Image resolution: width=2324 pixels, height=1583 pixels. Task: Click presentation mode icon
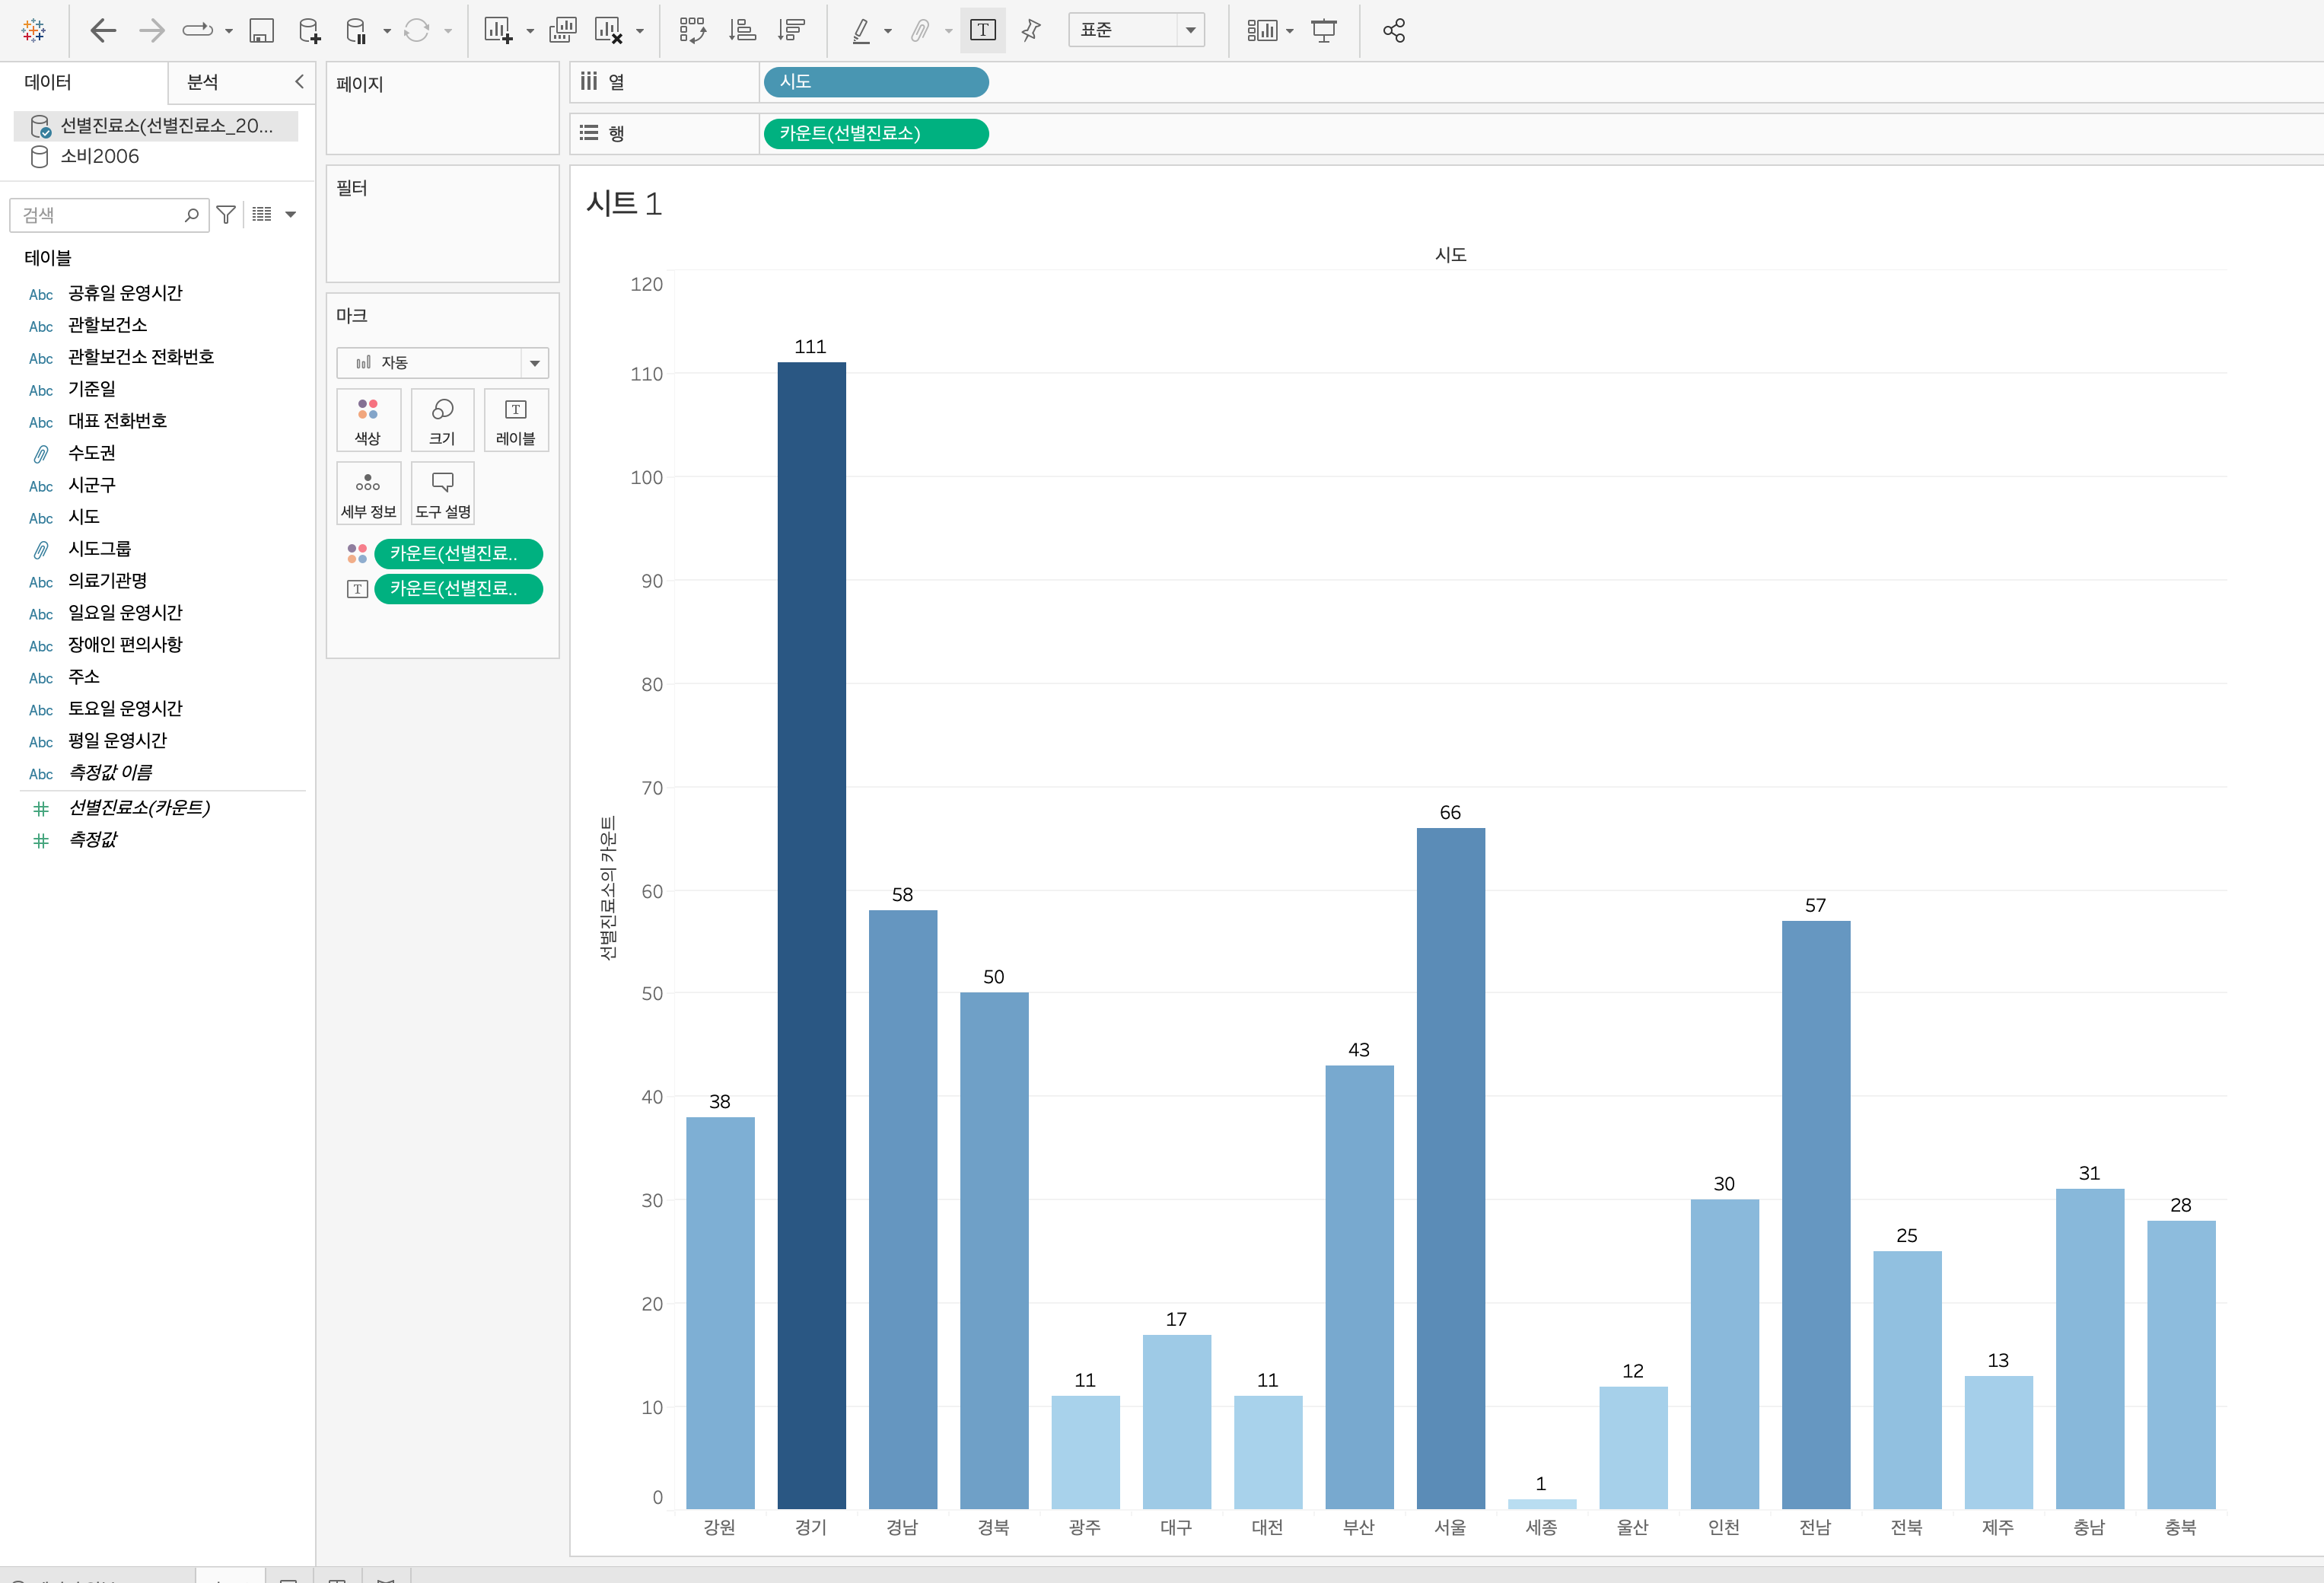click(x=1324, y=31)
